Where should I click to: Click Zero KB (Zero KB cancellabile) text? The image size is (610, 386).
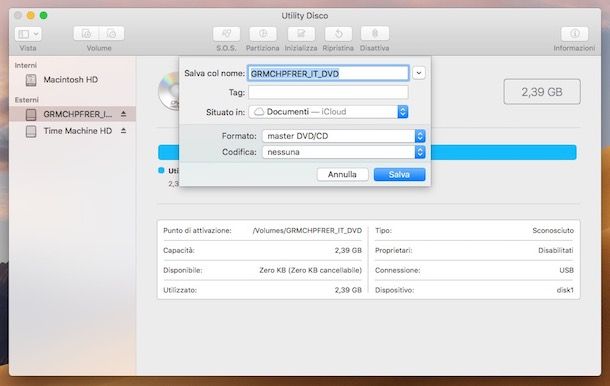(310, 270)
